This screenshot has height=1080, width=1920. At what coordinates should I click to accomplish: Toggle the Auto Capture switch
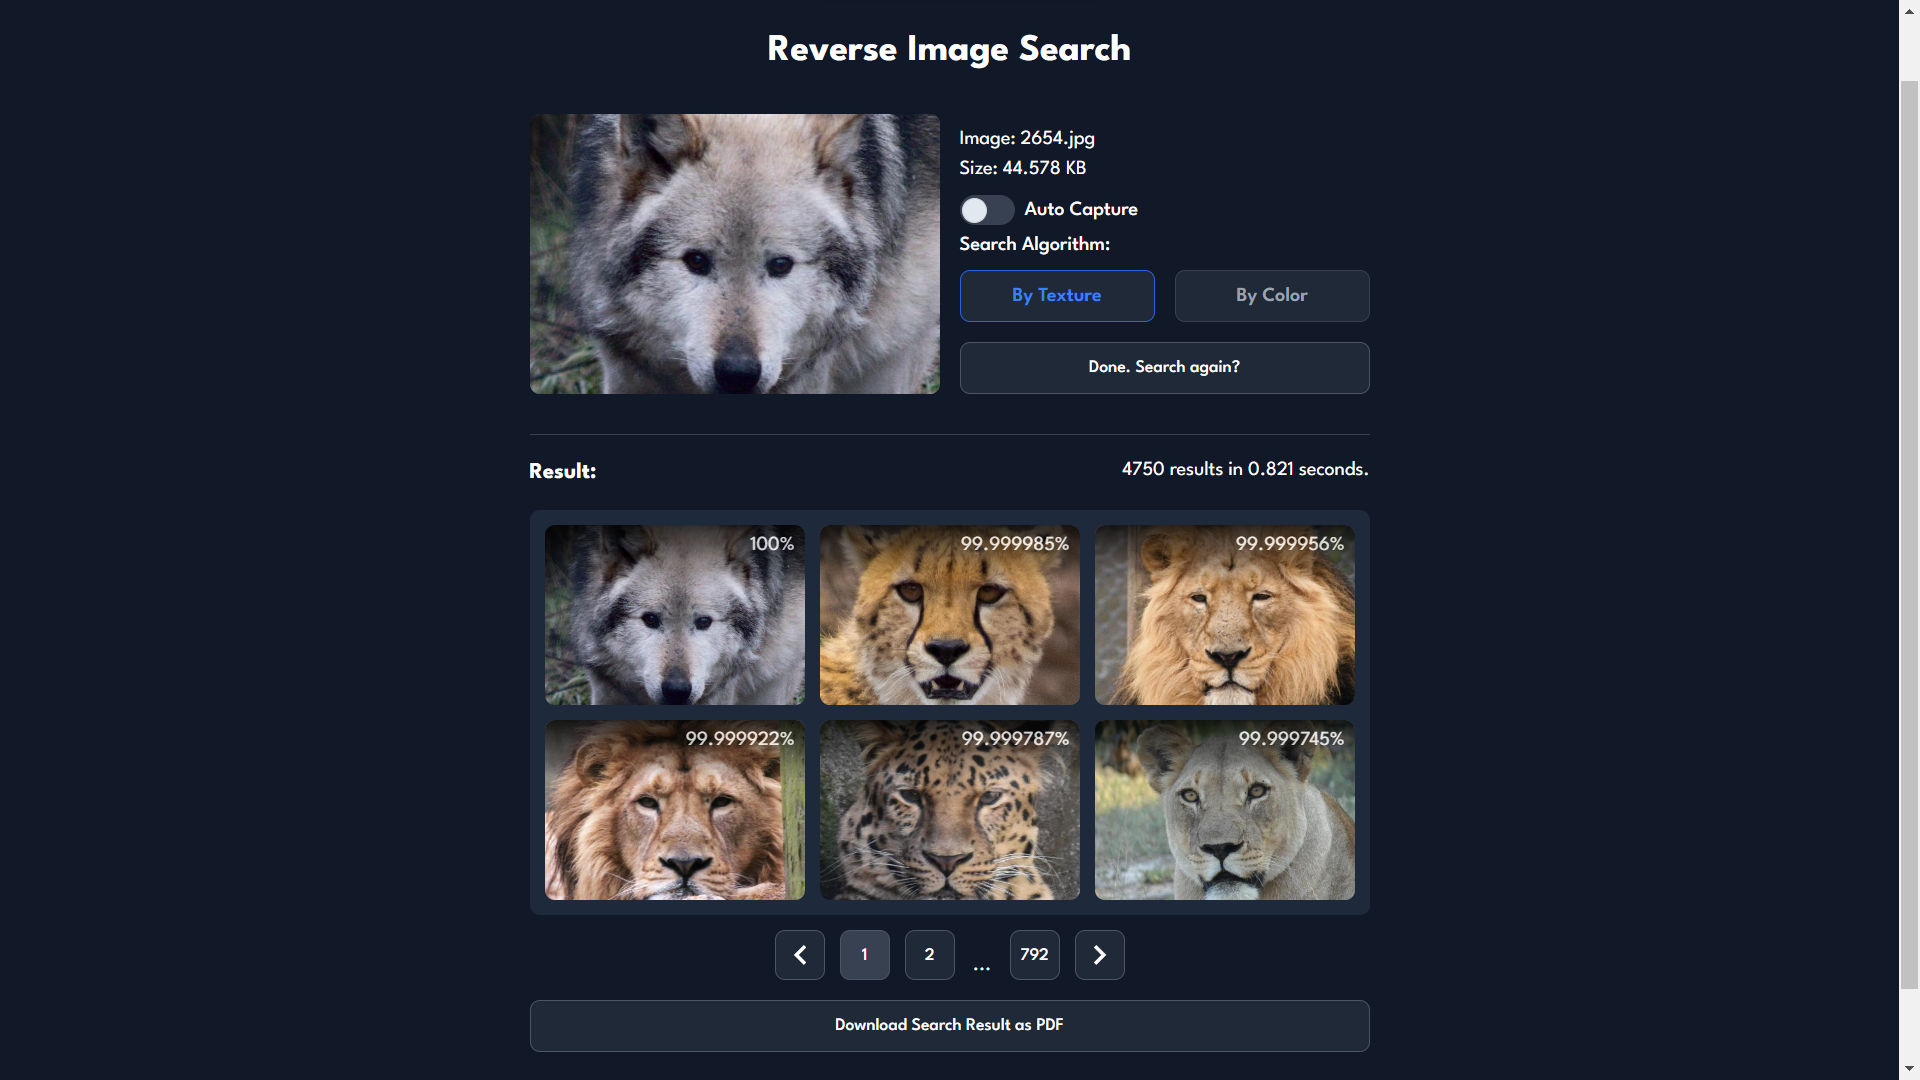(986, 210)
